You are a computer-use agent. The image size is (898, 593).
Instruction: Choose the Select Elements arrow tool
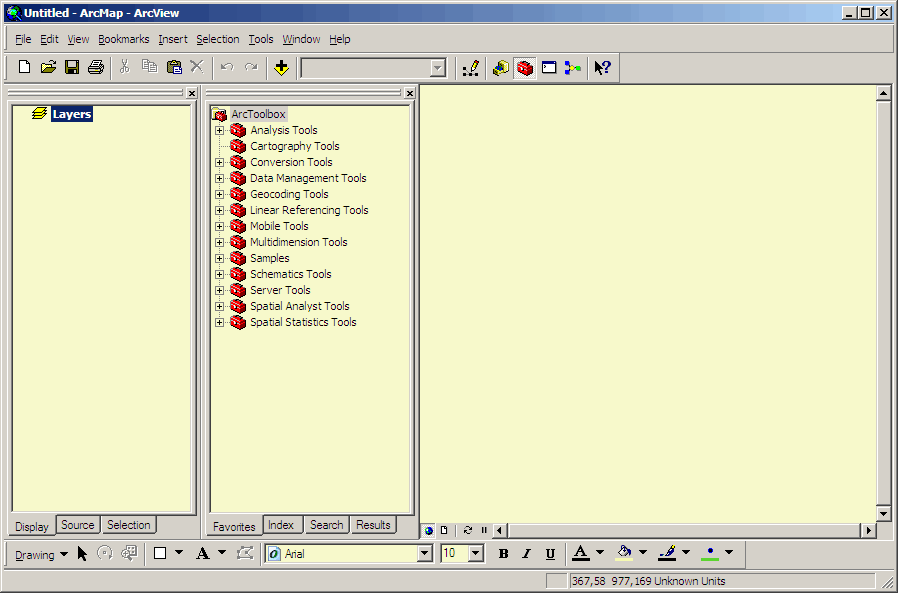(82, 553)
